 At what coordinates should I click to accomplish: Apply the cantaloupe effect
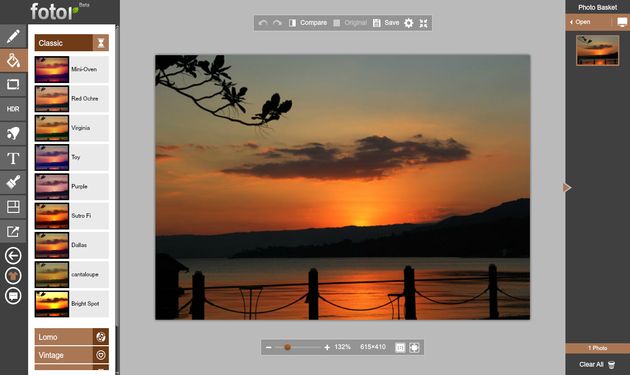point(72,275)
